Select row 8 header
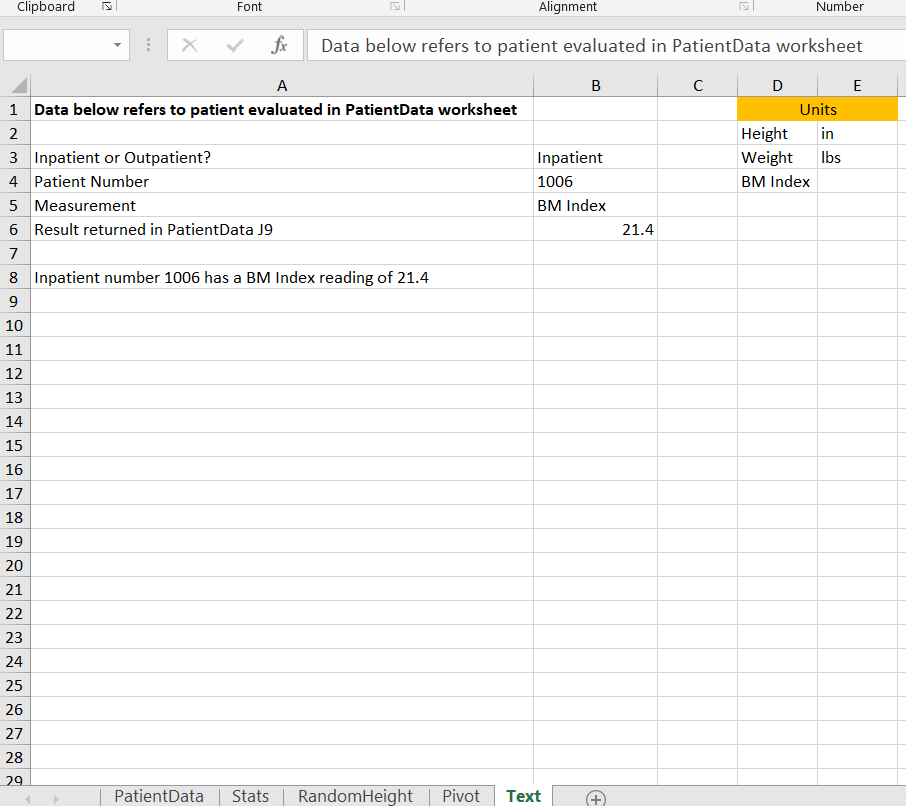Viewport: 906px width, 806px height. [x=14, y=277]
